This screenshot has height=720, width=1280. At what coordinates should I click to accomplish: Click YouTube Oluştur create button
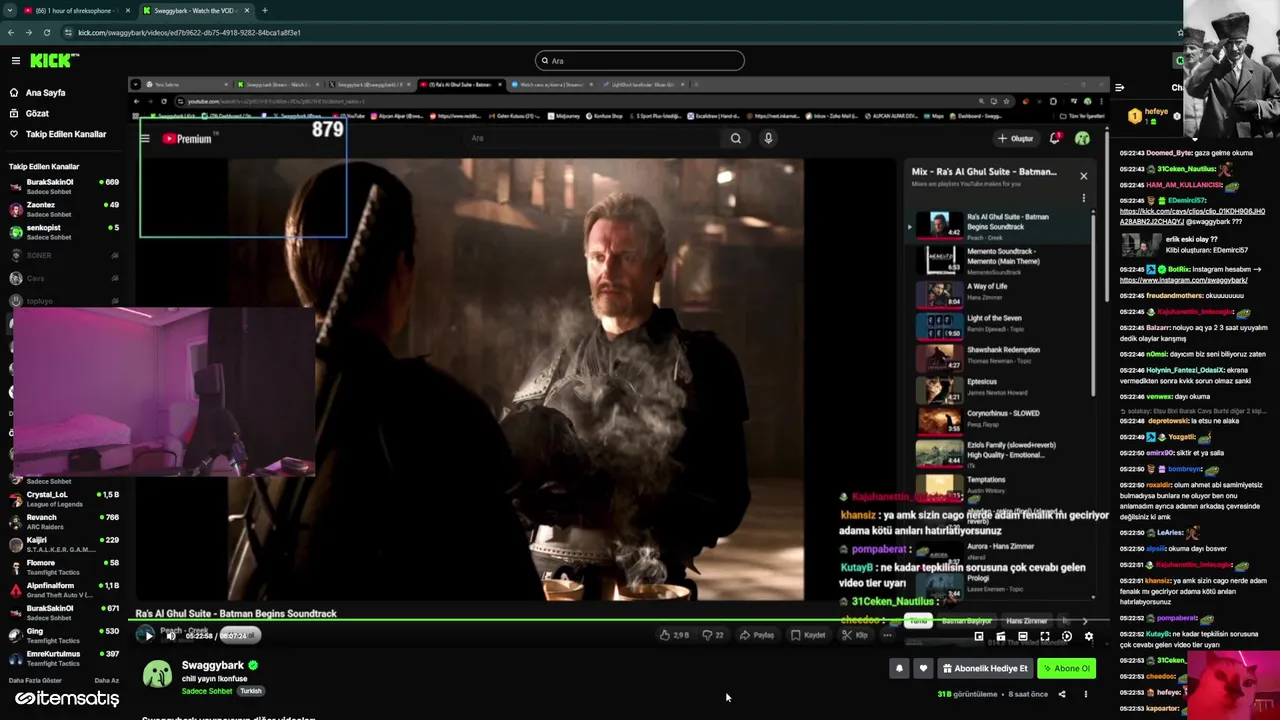[1016, 139]
